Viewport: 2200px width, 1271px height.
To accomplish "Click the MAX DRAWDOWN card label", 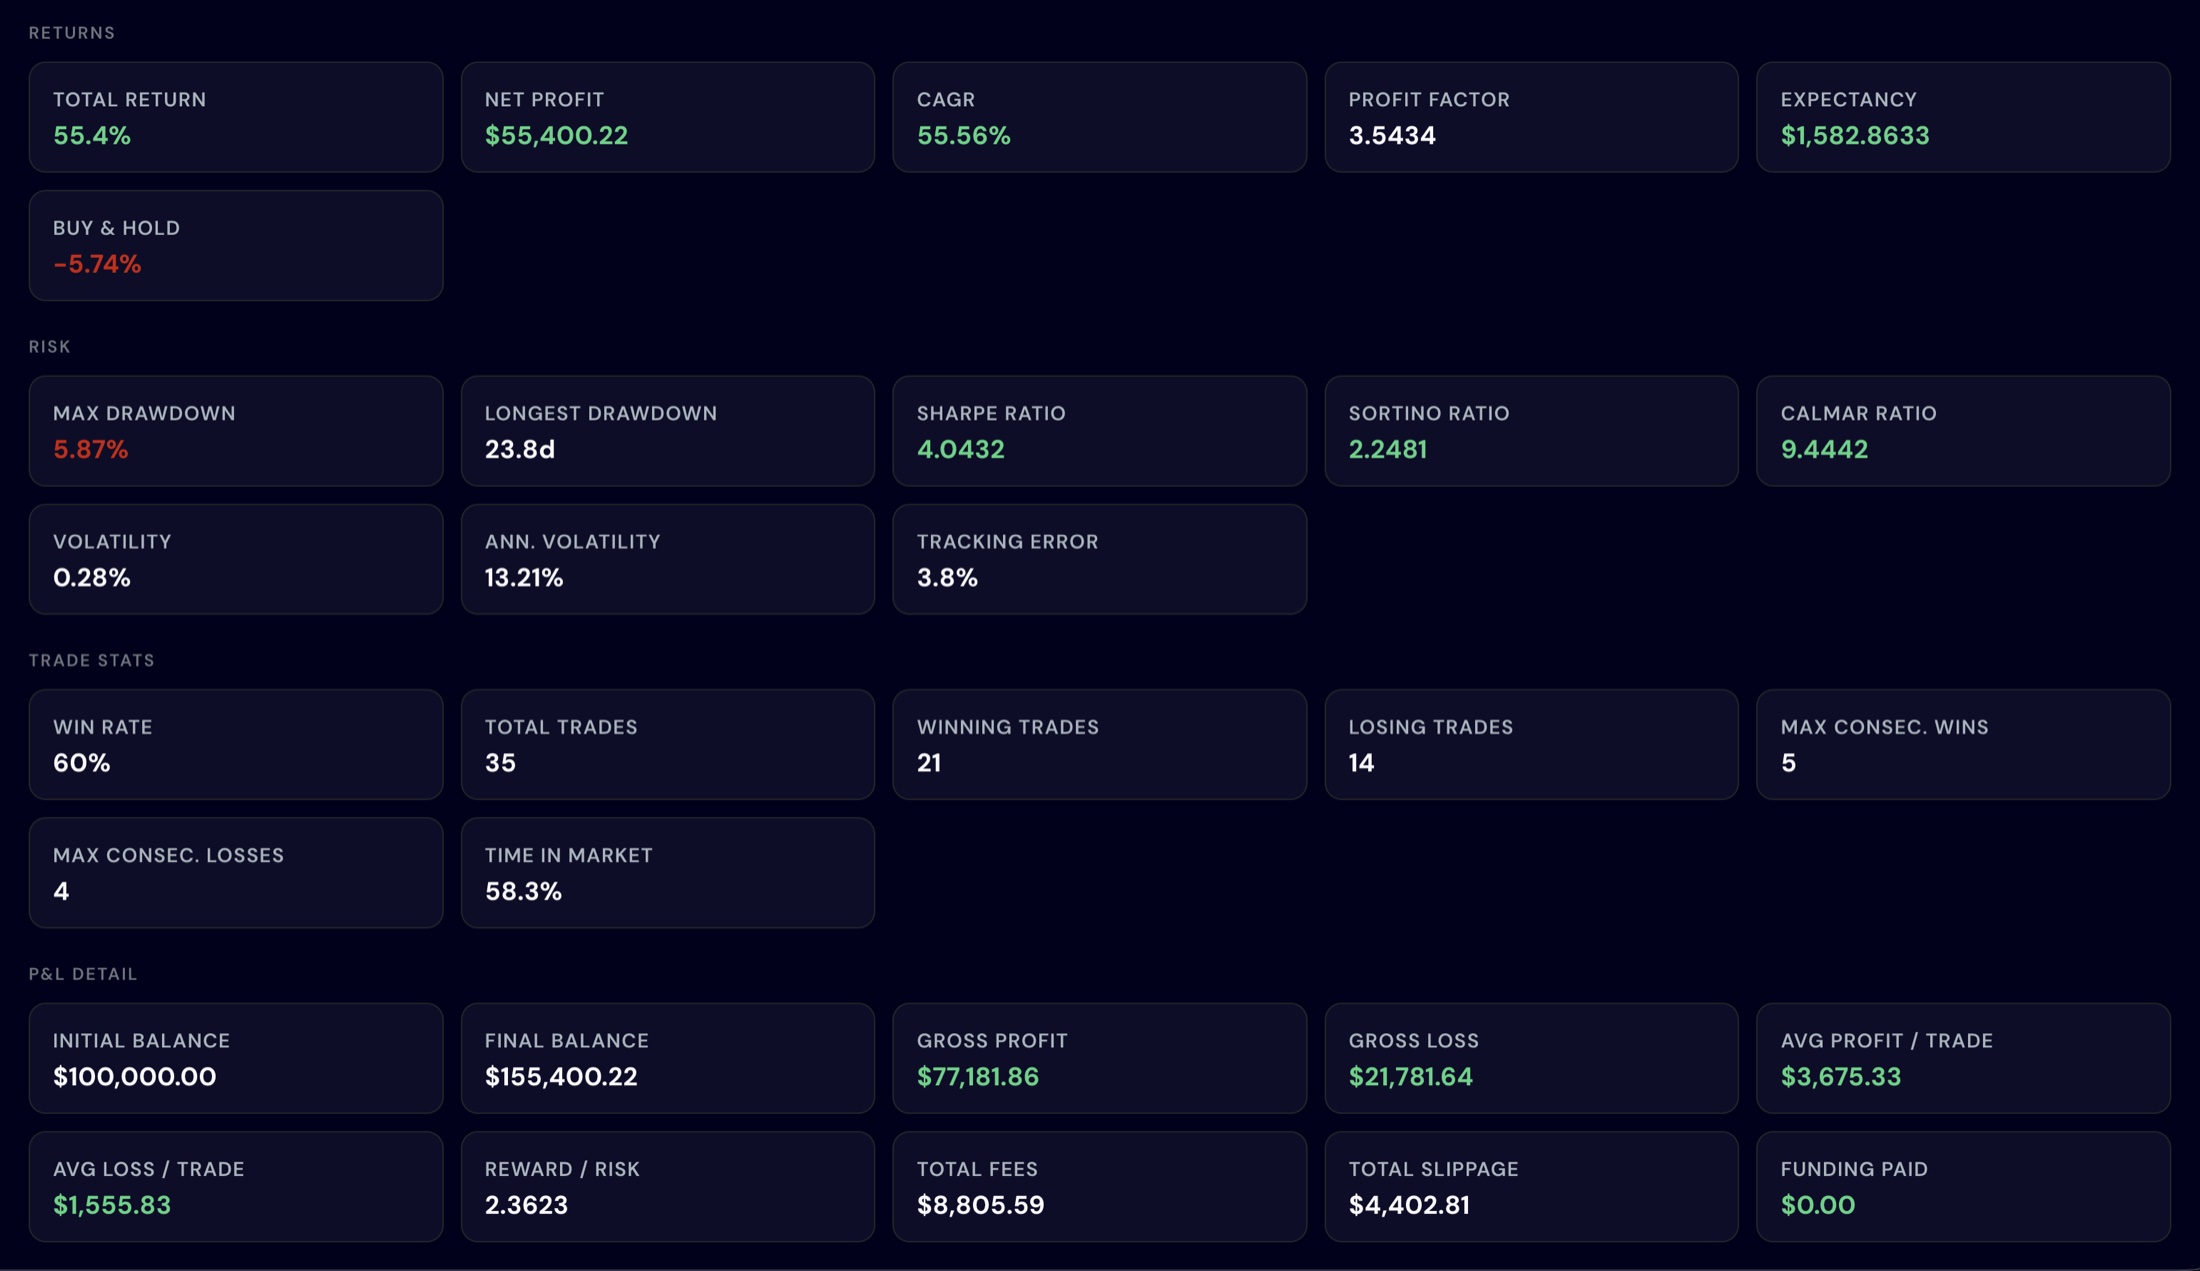I will pyautogui.click(x=144, y=414).
